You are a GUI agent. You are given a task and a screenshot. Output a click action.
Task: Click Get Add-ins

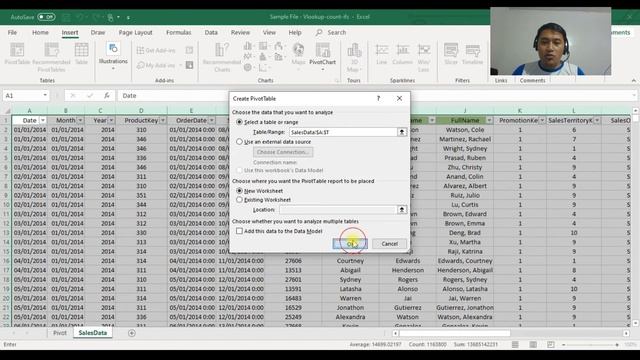point(156,50)
